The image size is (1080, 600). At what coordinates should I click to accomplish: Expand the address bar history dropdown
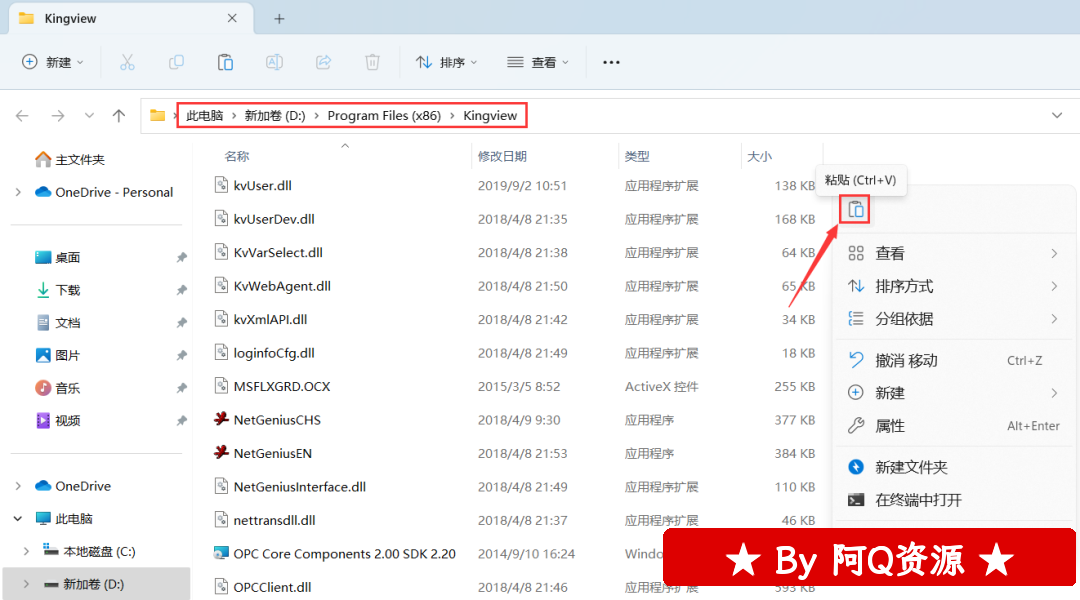tap(1057, 116)
